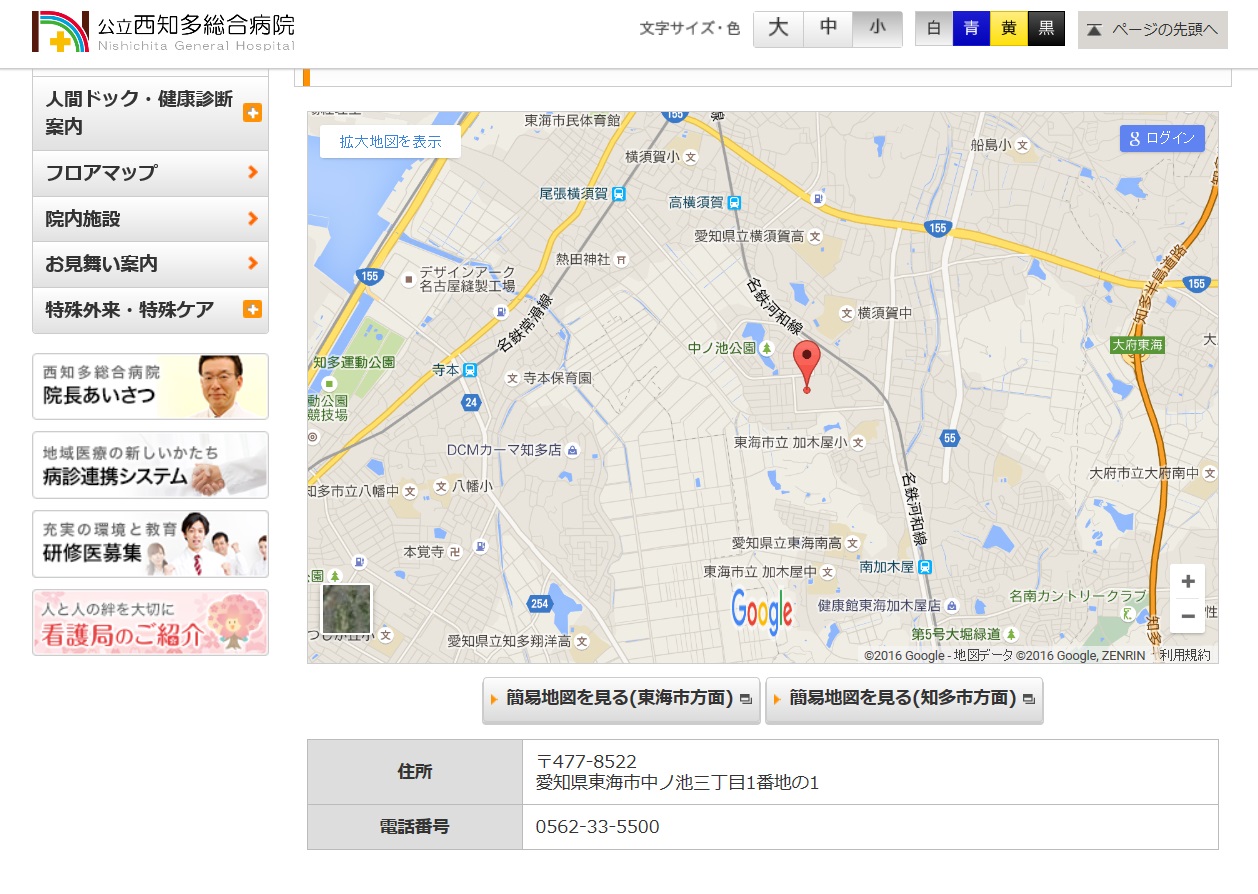Click the 尾張横須賀 train station icon
Image resolution: width=1258 pixels, height=894 pixels.
point(620,194)
